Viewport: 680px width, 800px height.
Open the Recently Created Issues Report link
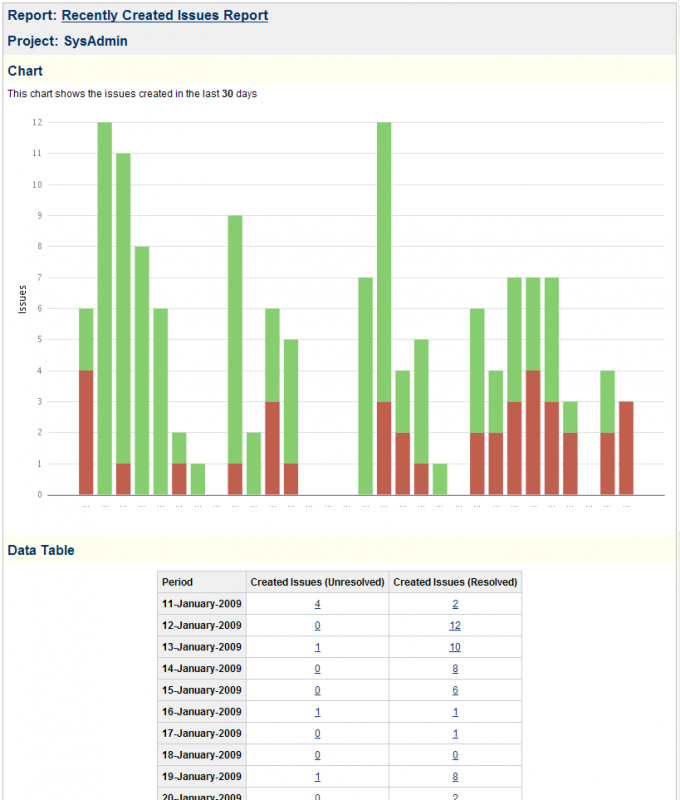pos(165,16)
